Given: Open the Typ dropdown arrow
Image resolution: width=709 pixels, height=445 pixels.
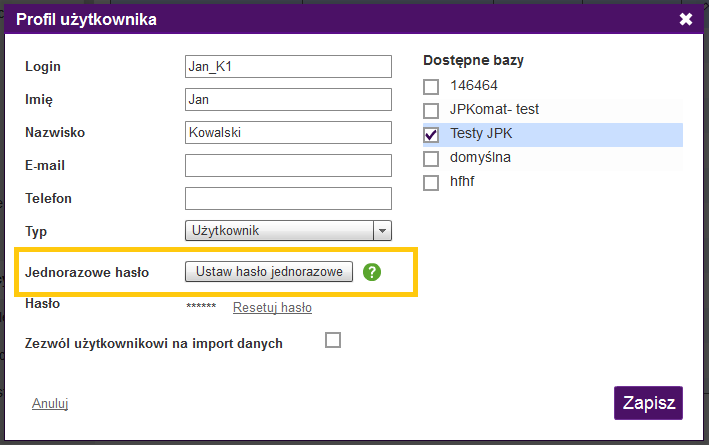Looking at the screenshot, I should coord(382,231).
